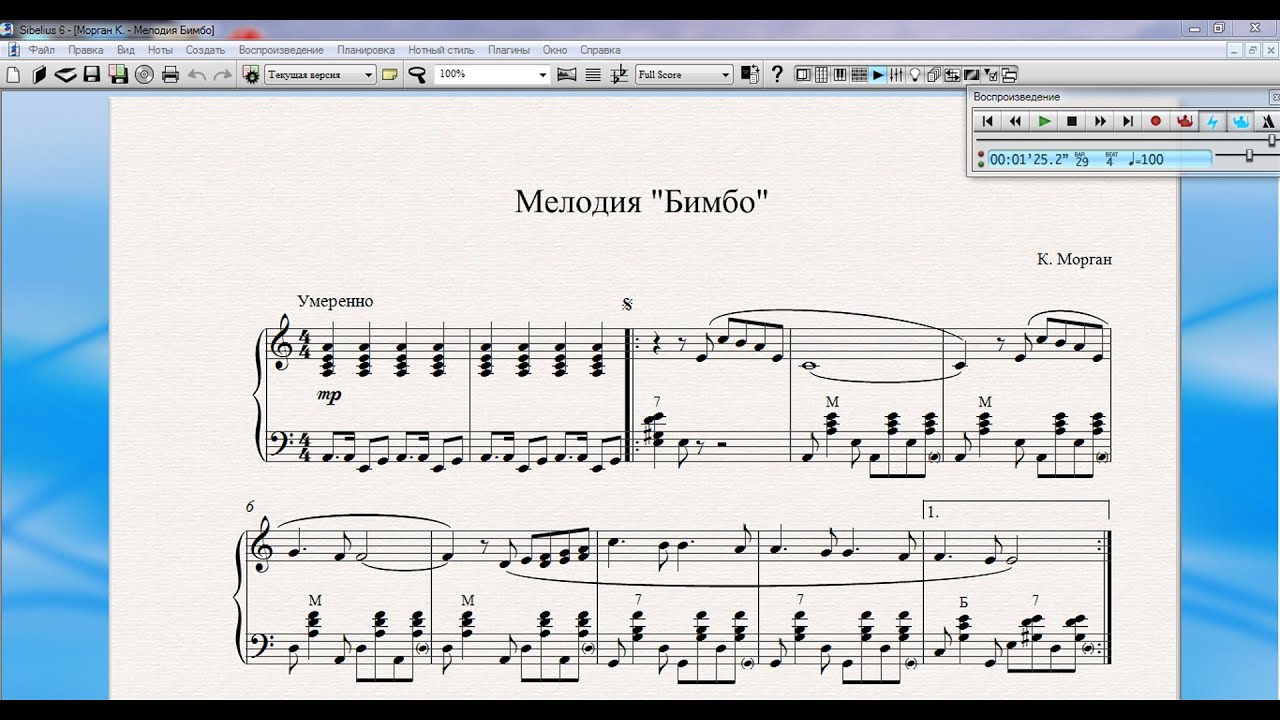Viewport: 1280px width, 720px height.
Task: Open the Нотный стиль menu
Action: pyautogui.click(x=441, y=49)
